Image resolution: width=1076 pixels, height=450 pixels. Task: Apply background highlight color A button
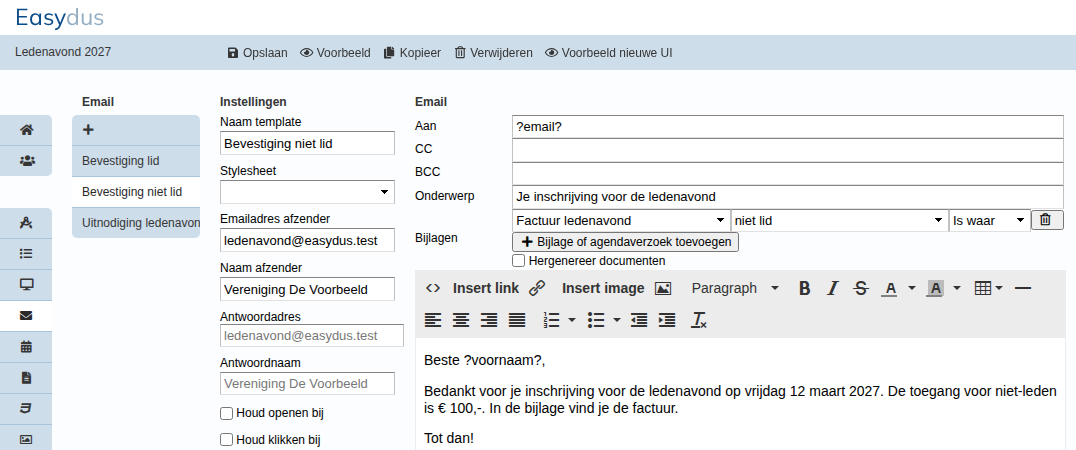click(935, 288)
